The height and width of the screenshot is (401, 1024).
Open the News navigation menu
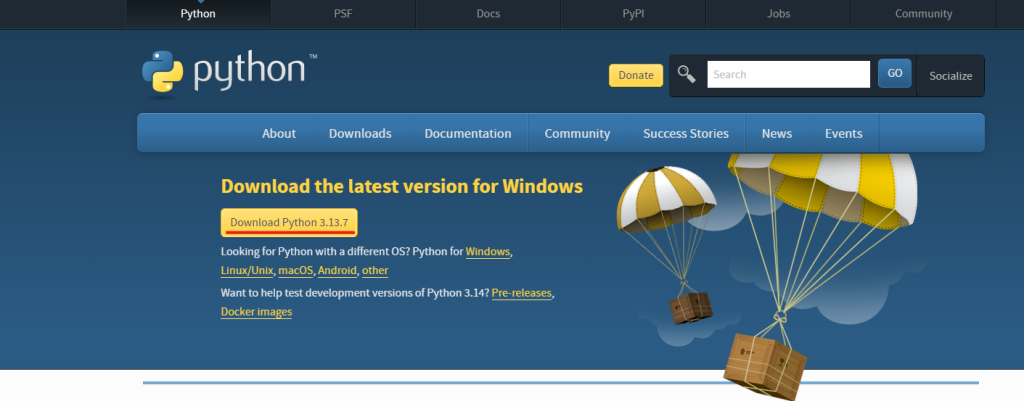pyautogui.click(x=776, y=133)
